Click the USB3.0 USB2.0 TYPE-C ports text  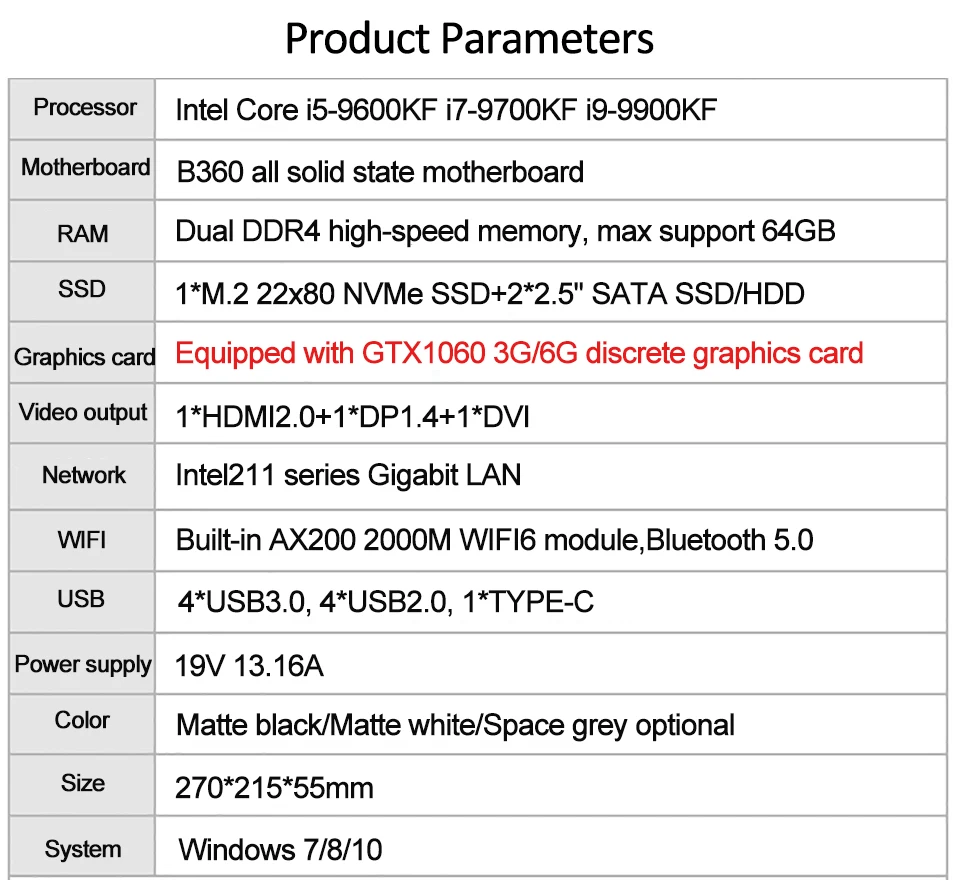coord(386,602)
